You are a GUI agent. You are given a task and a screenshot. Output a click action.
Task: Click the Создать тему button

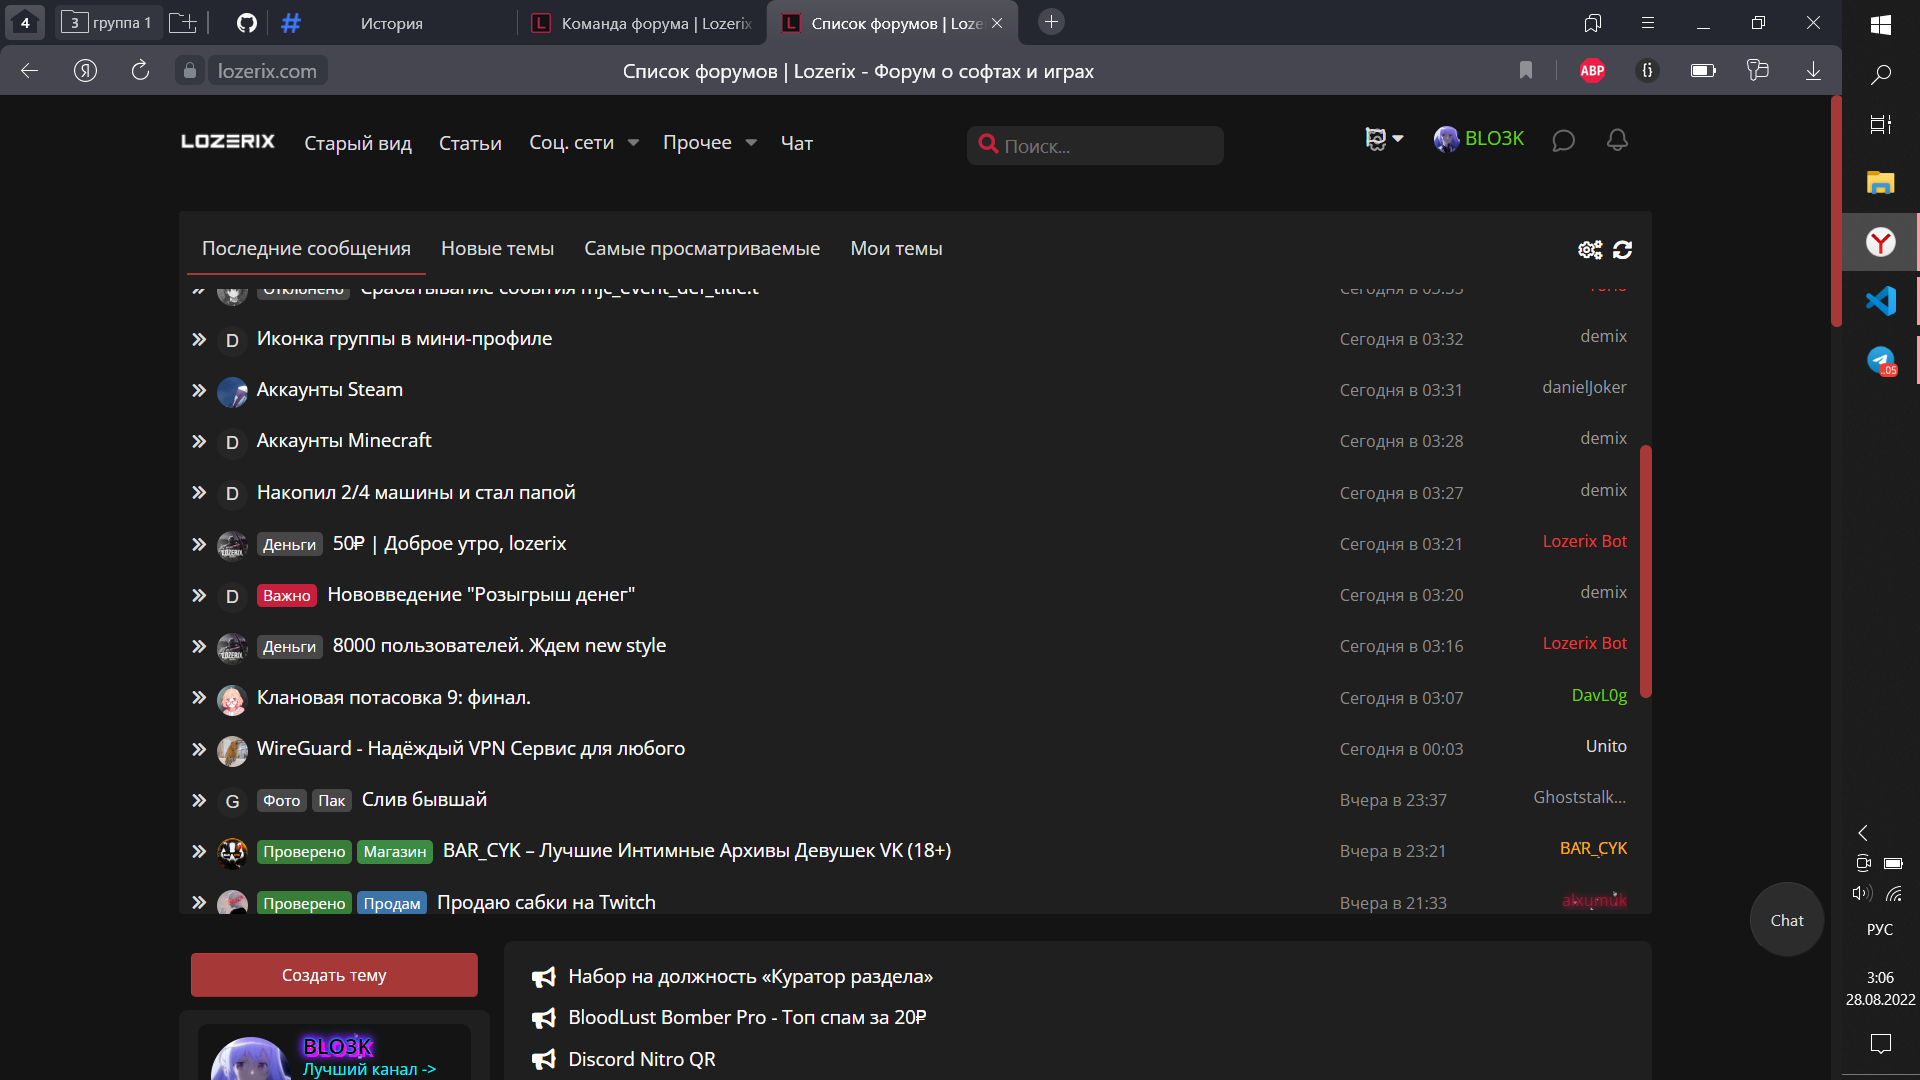coord(334,975)
